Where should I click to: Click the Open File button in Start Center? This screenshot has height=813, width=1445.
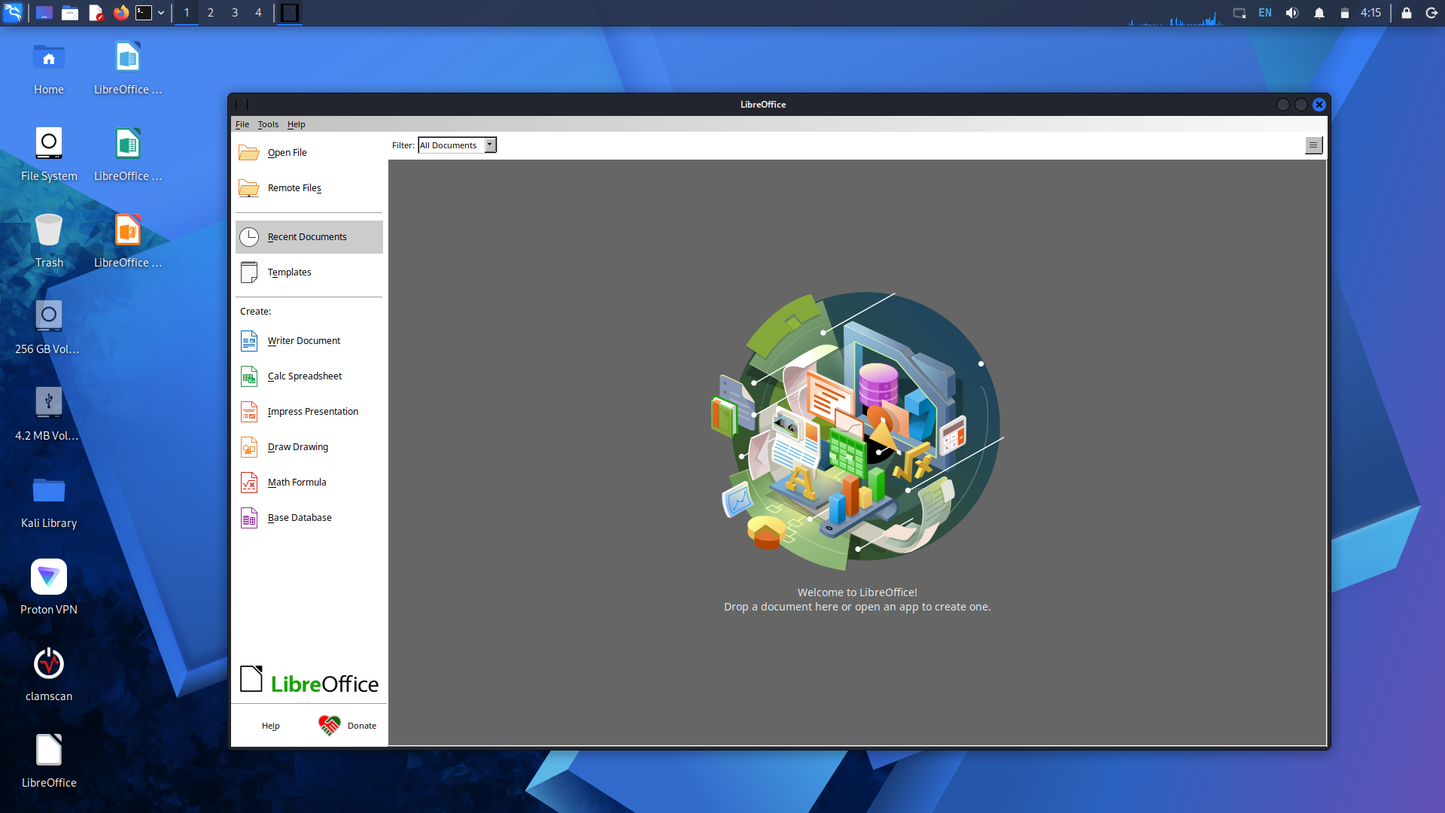(x=309, y=153)
